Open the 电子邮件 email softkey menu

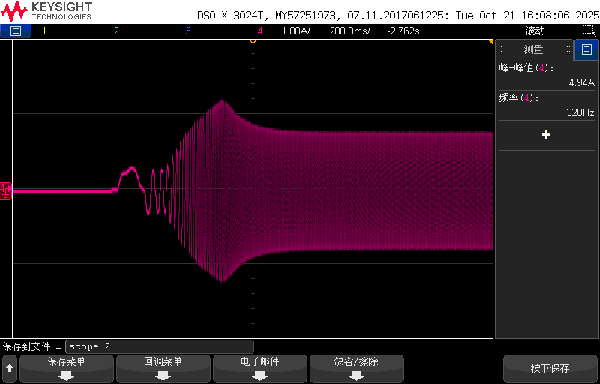(x=260, y=368)
